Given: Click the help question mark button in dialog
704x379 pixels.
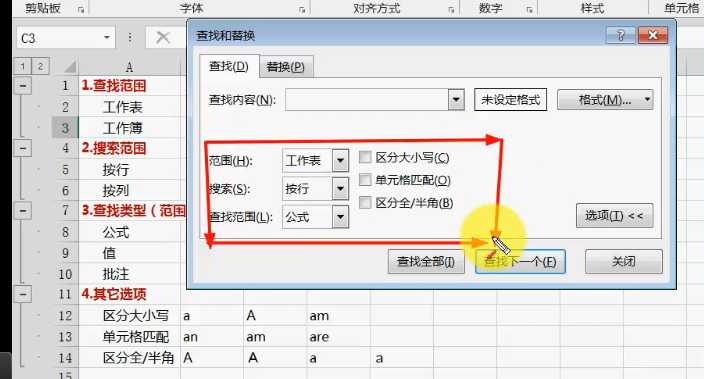Looking at the screenshot, I should (620, 35).
